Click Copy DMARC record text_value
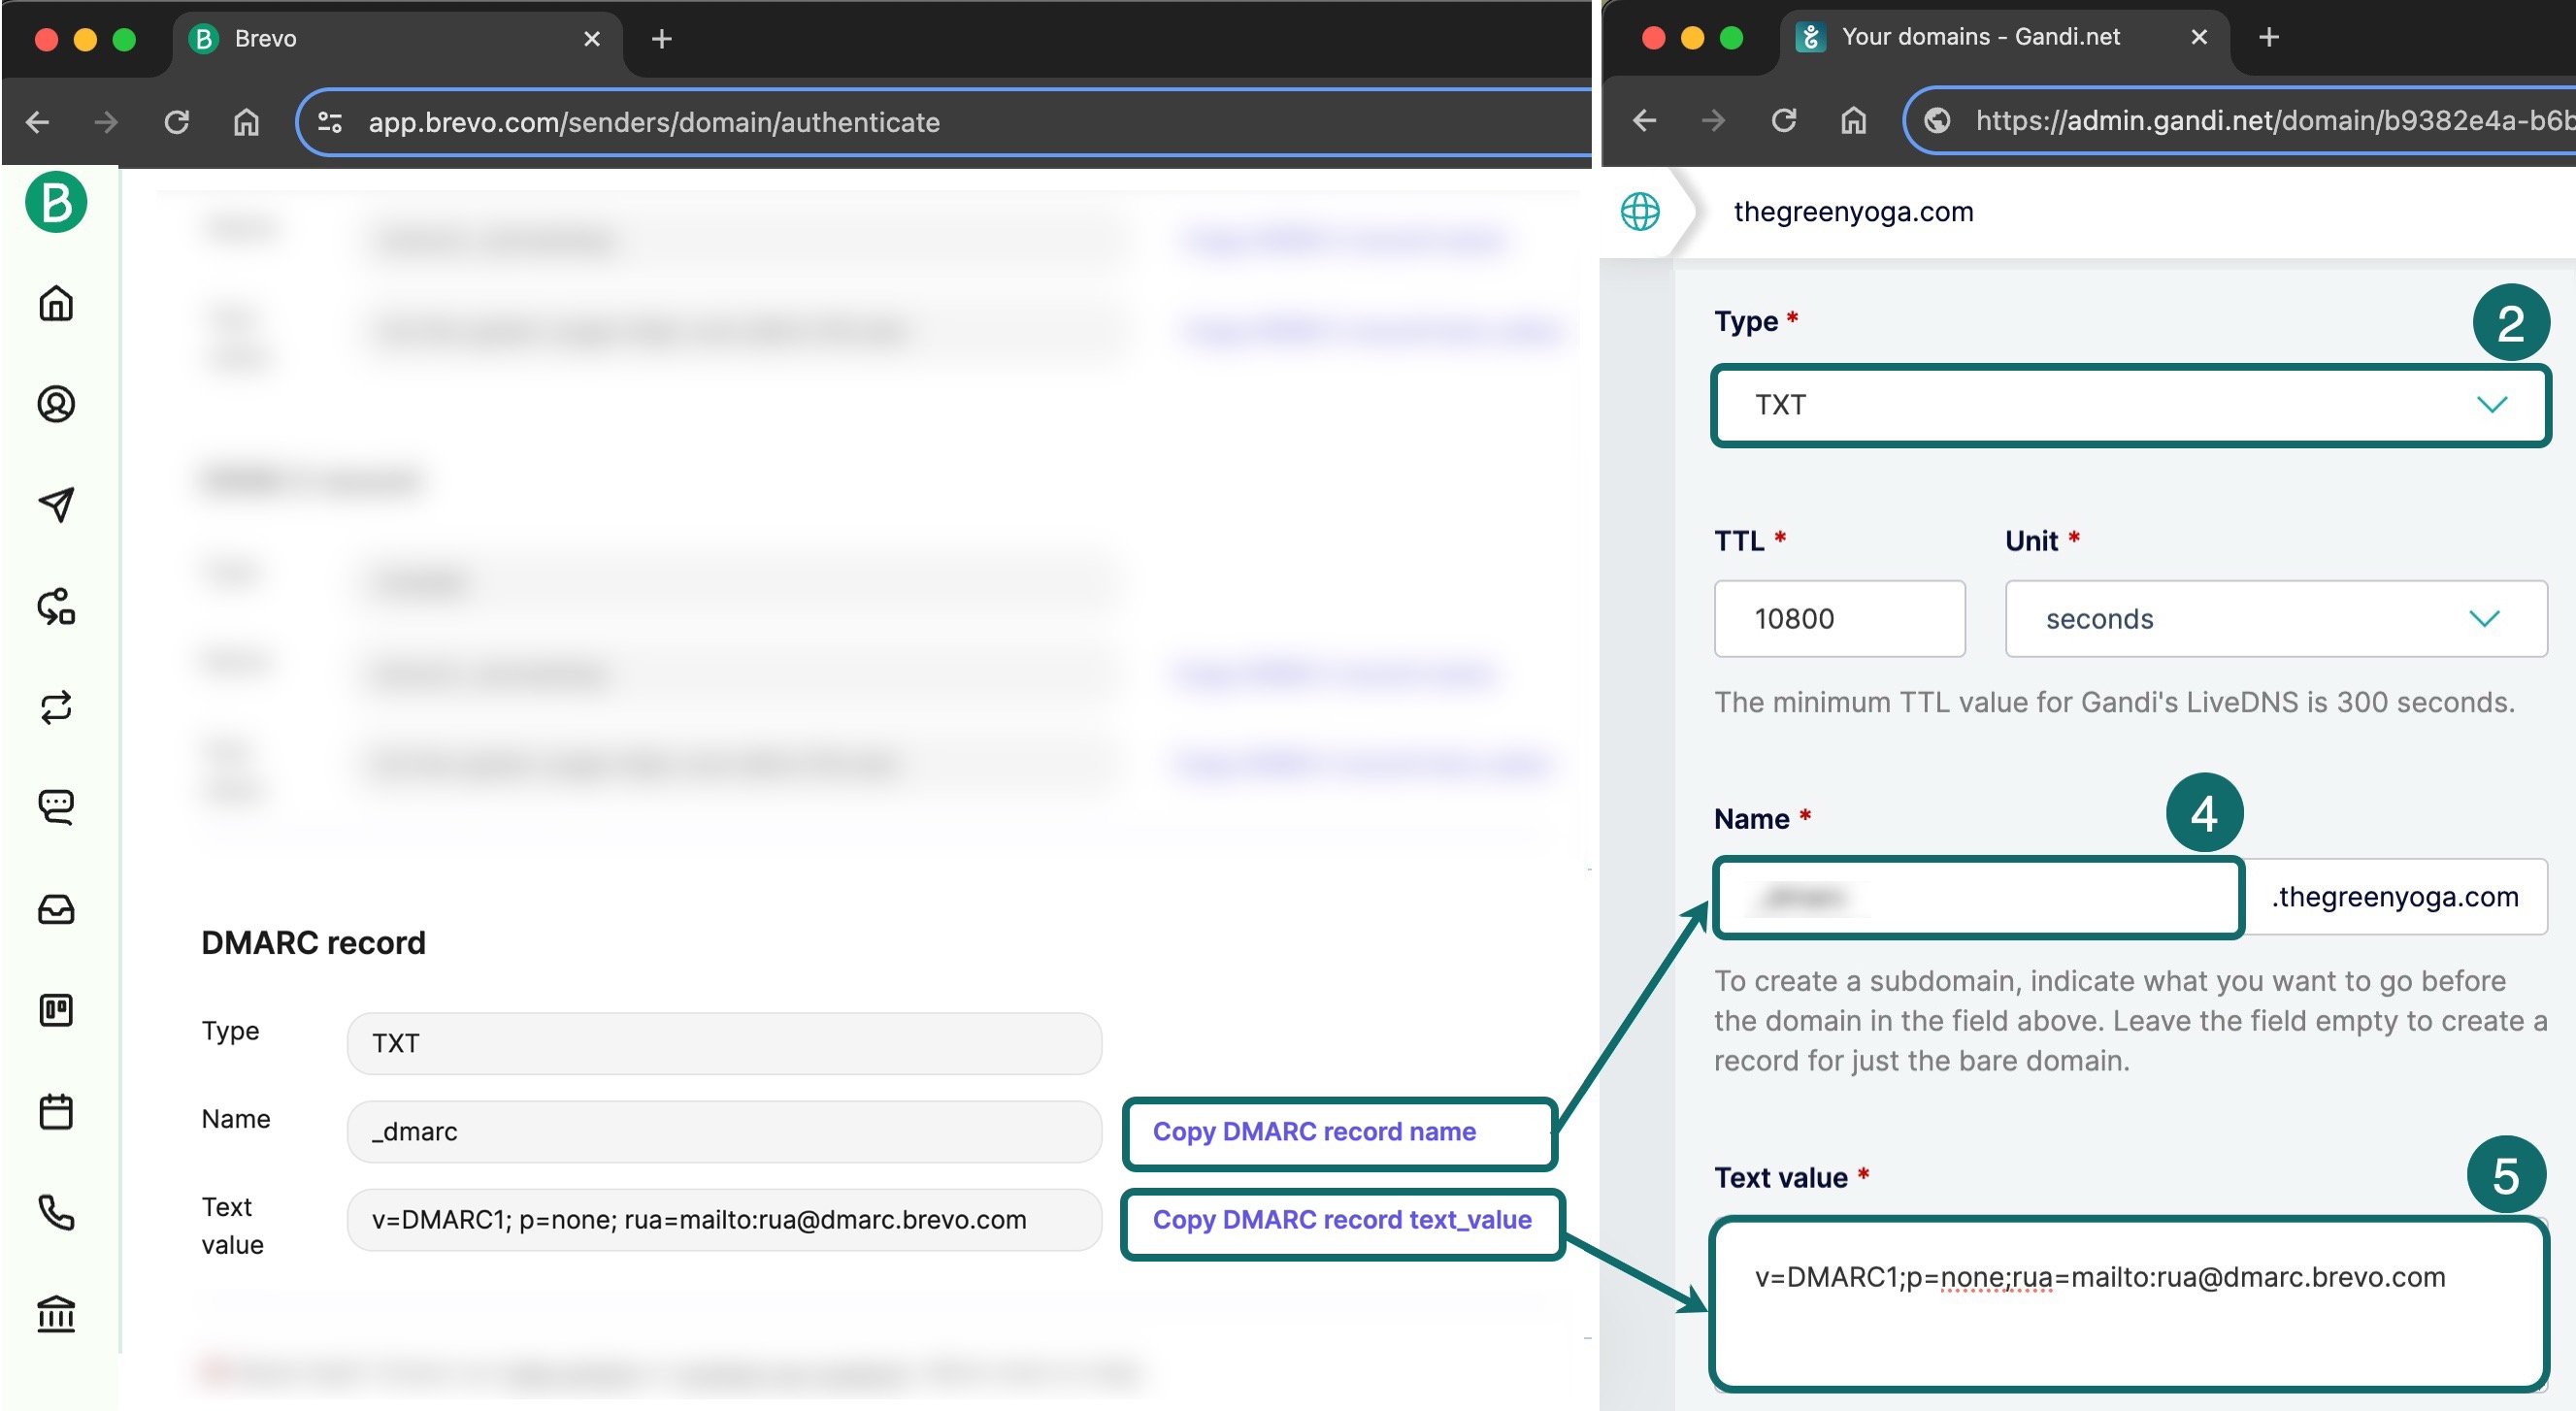This screenshot has height=1411, width=2576. click(x=1342, y=1221)
